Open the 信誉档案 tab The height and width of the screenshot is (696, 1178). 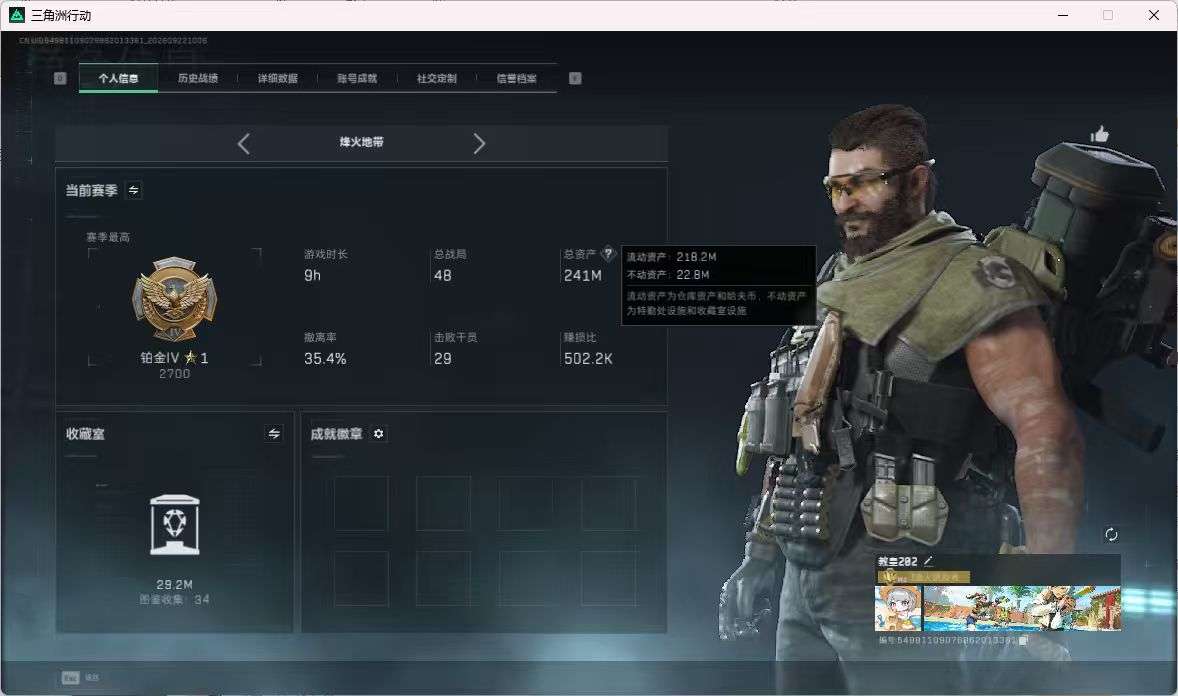click(x=516, y=78)
